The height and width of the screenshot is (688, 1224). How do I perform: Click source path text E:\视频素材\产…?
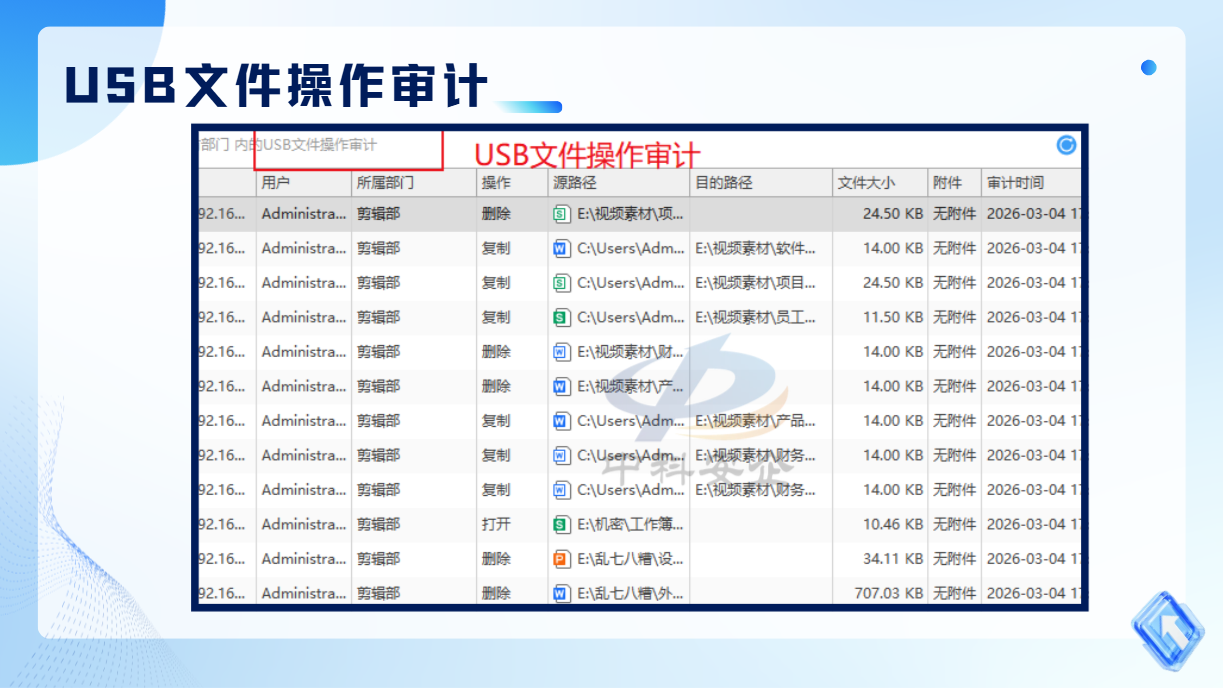click(x=631, y=386)
